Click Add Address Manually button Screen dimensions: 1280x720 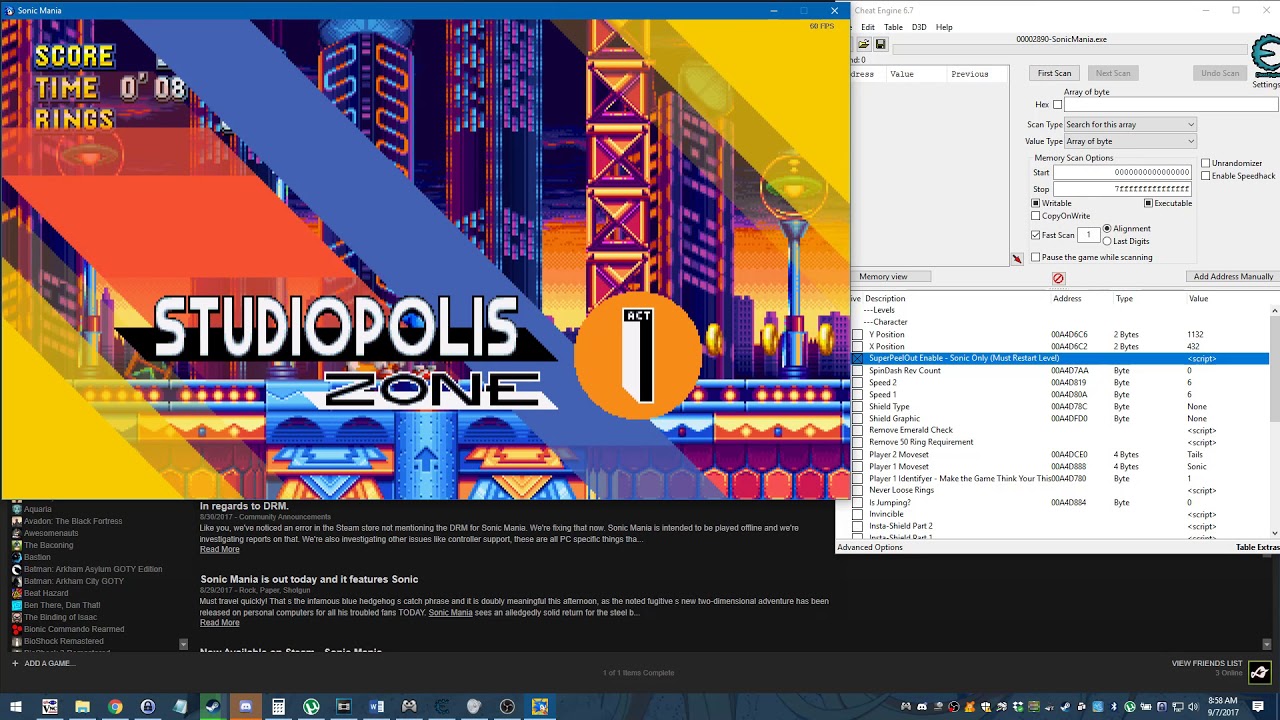coord(1233,277)
